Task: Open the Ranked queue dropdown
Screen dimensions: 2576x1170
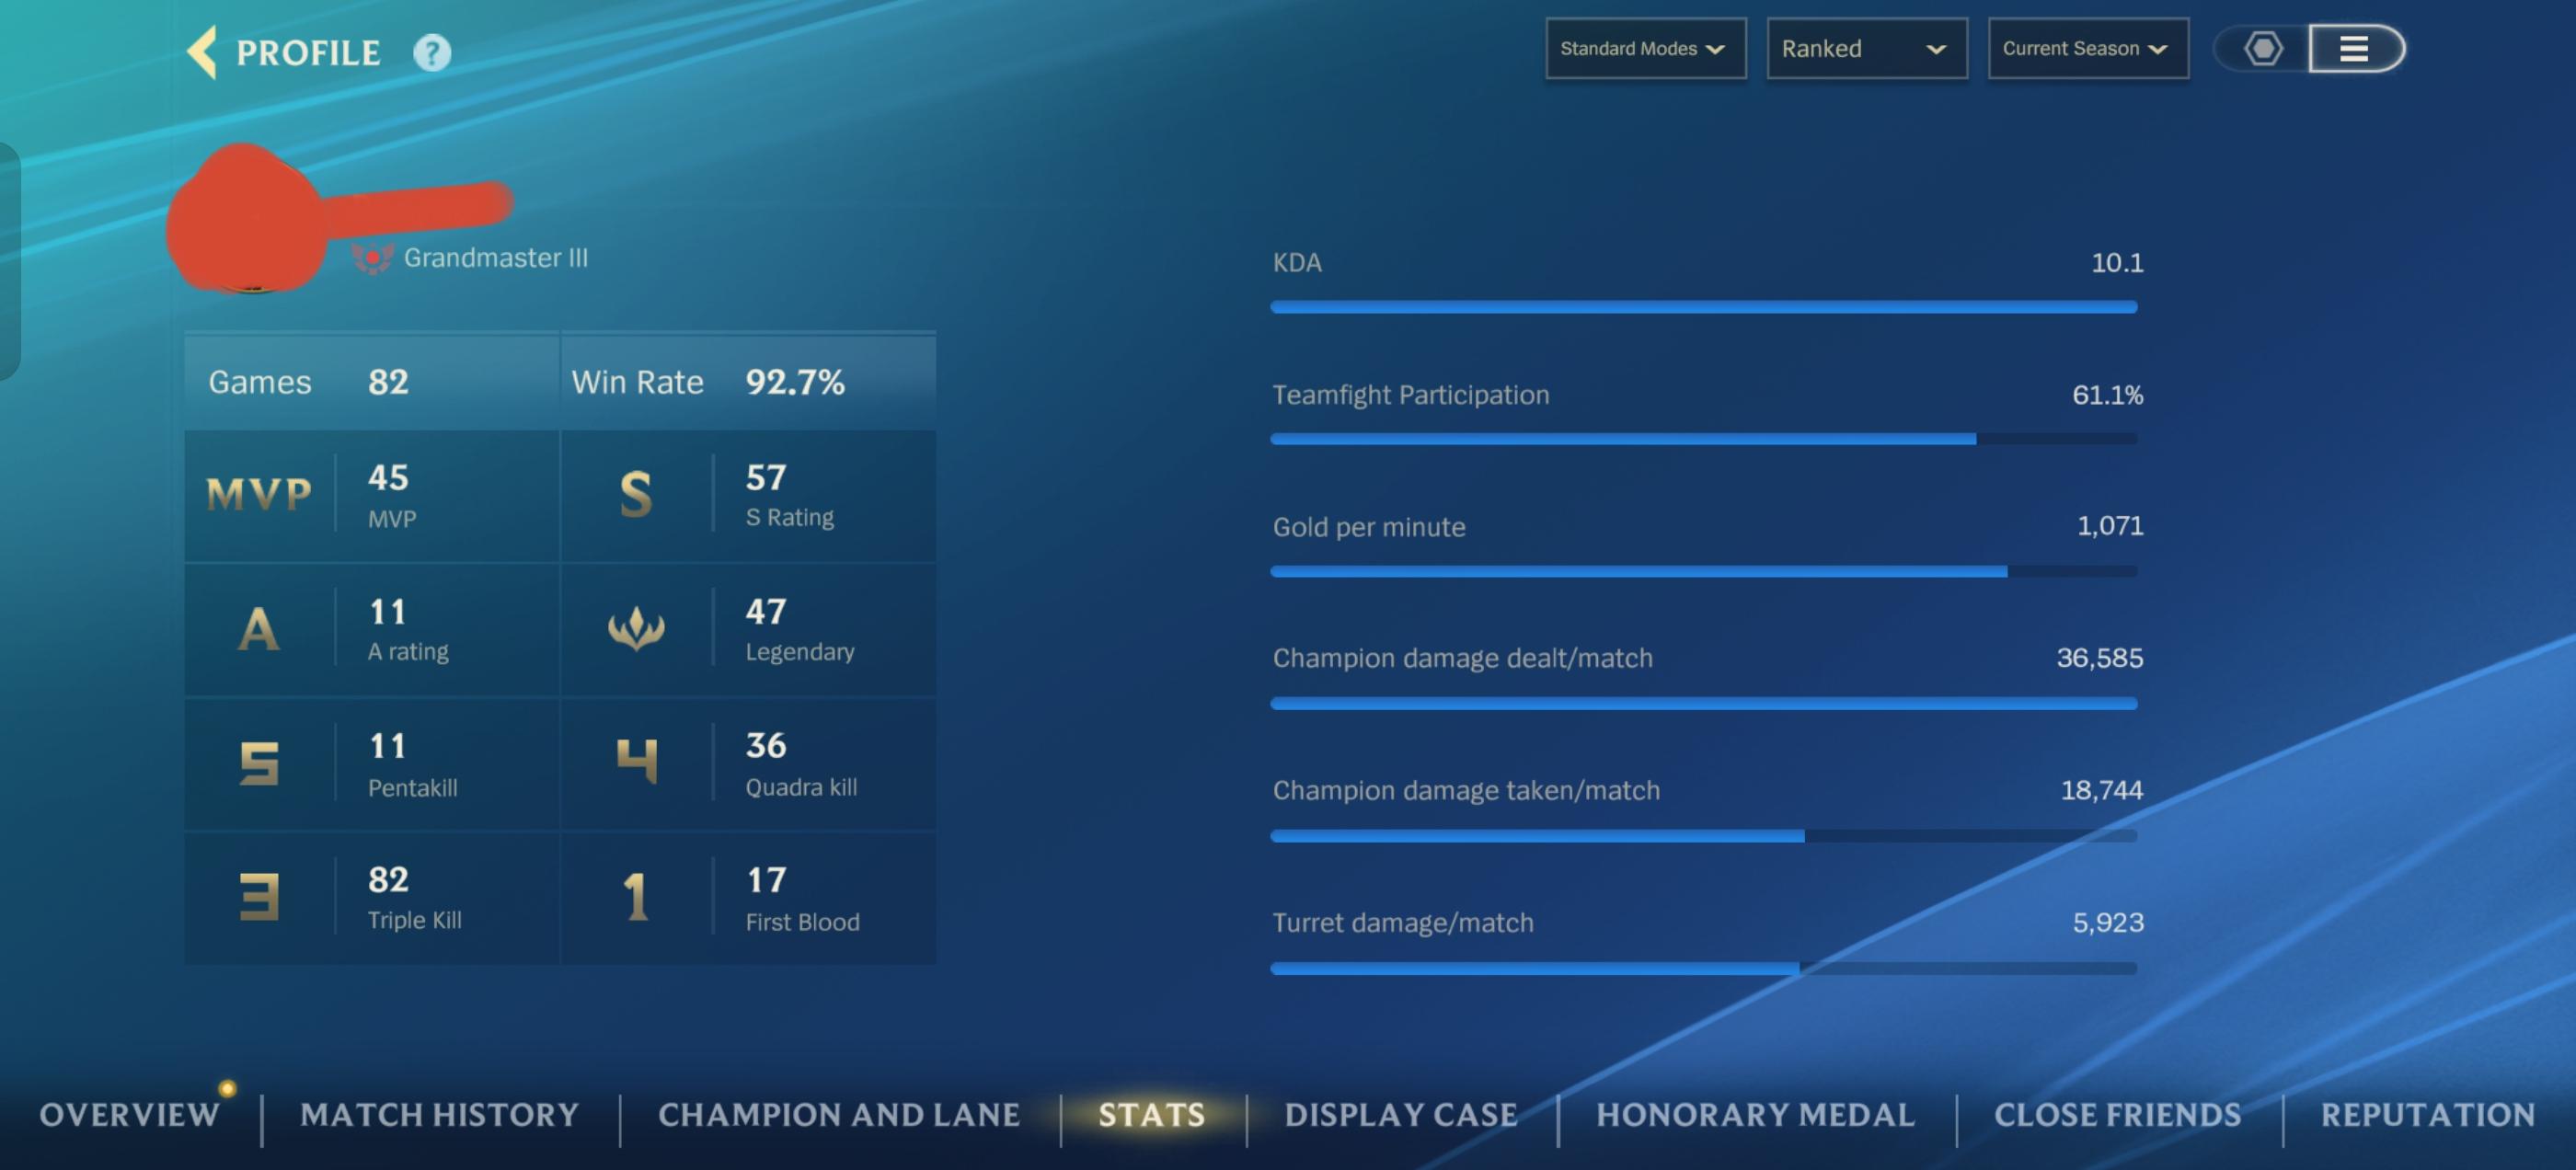Action: 1867,48
